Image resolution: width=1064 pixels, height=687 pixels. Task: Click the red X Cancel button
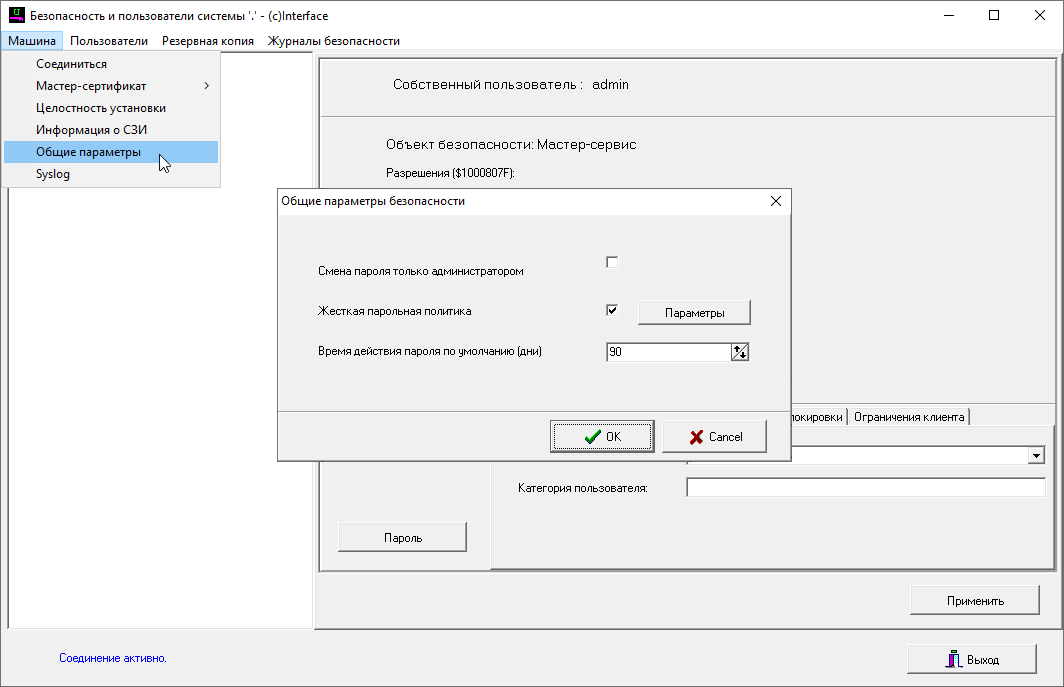pyautogui.click(x=714, y=437)
